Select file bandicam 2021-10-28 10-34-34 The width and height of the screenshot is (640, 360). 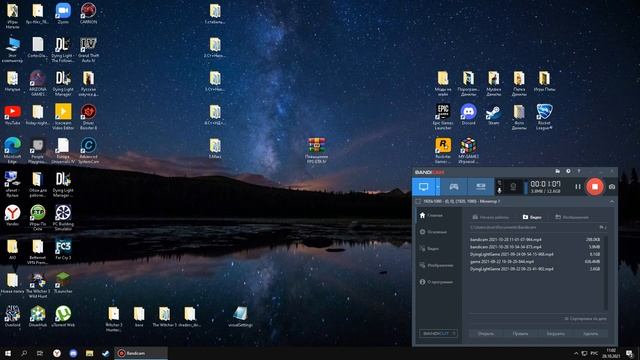point(535,247)
